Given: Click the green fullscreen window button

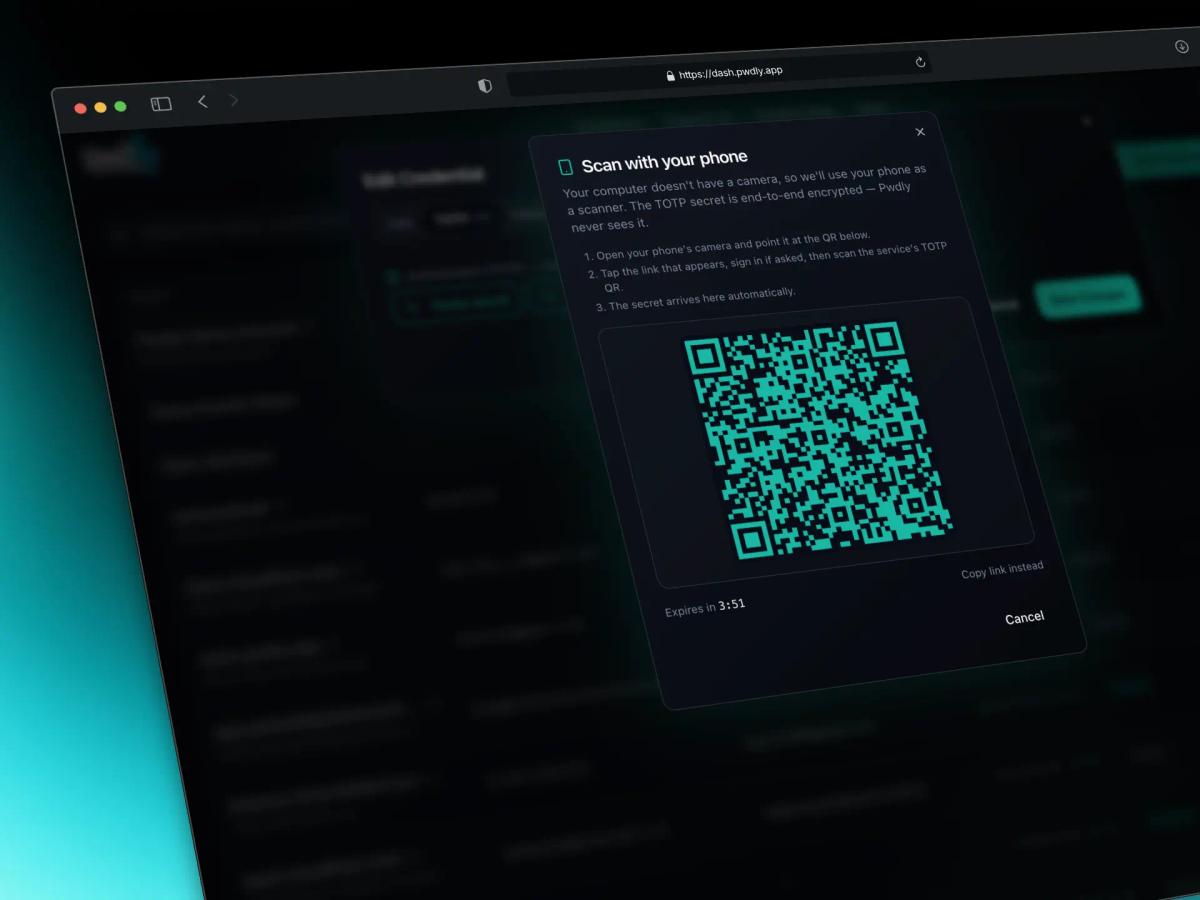Looking at the screenshot, I should click(120, 106).
